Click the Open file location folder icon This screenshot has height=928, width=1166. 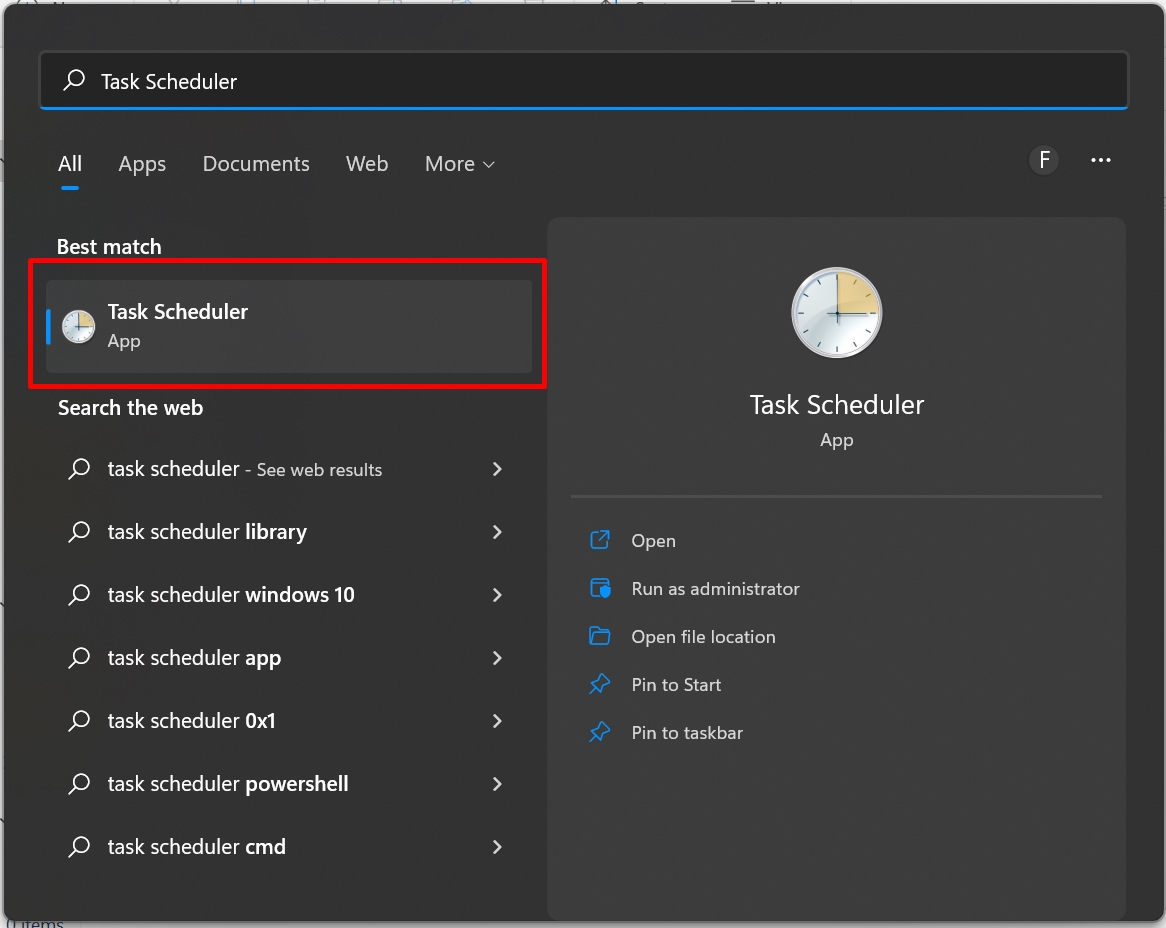pyautogui.click(x=599, y=637)
